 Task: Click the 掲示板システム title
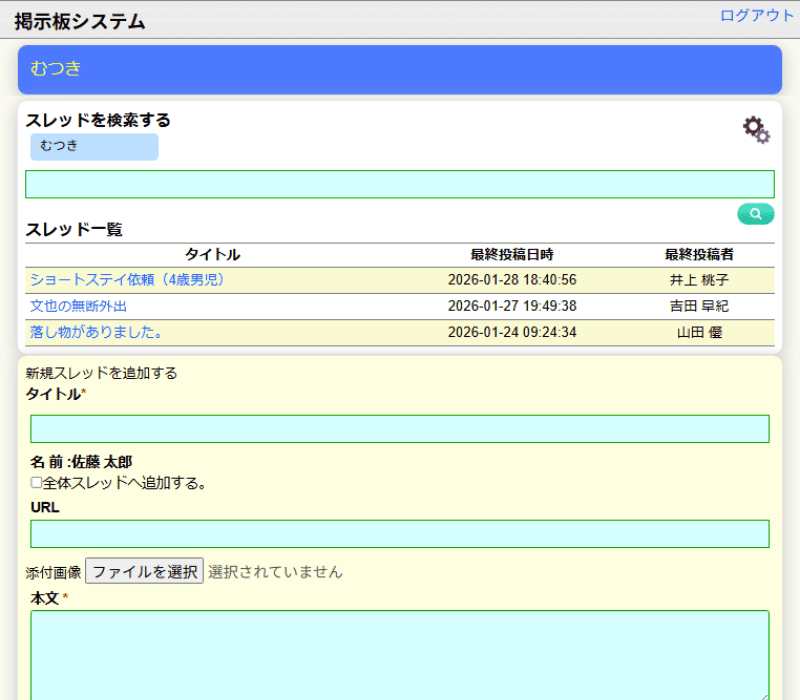[x=80, y=21]
